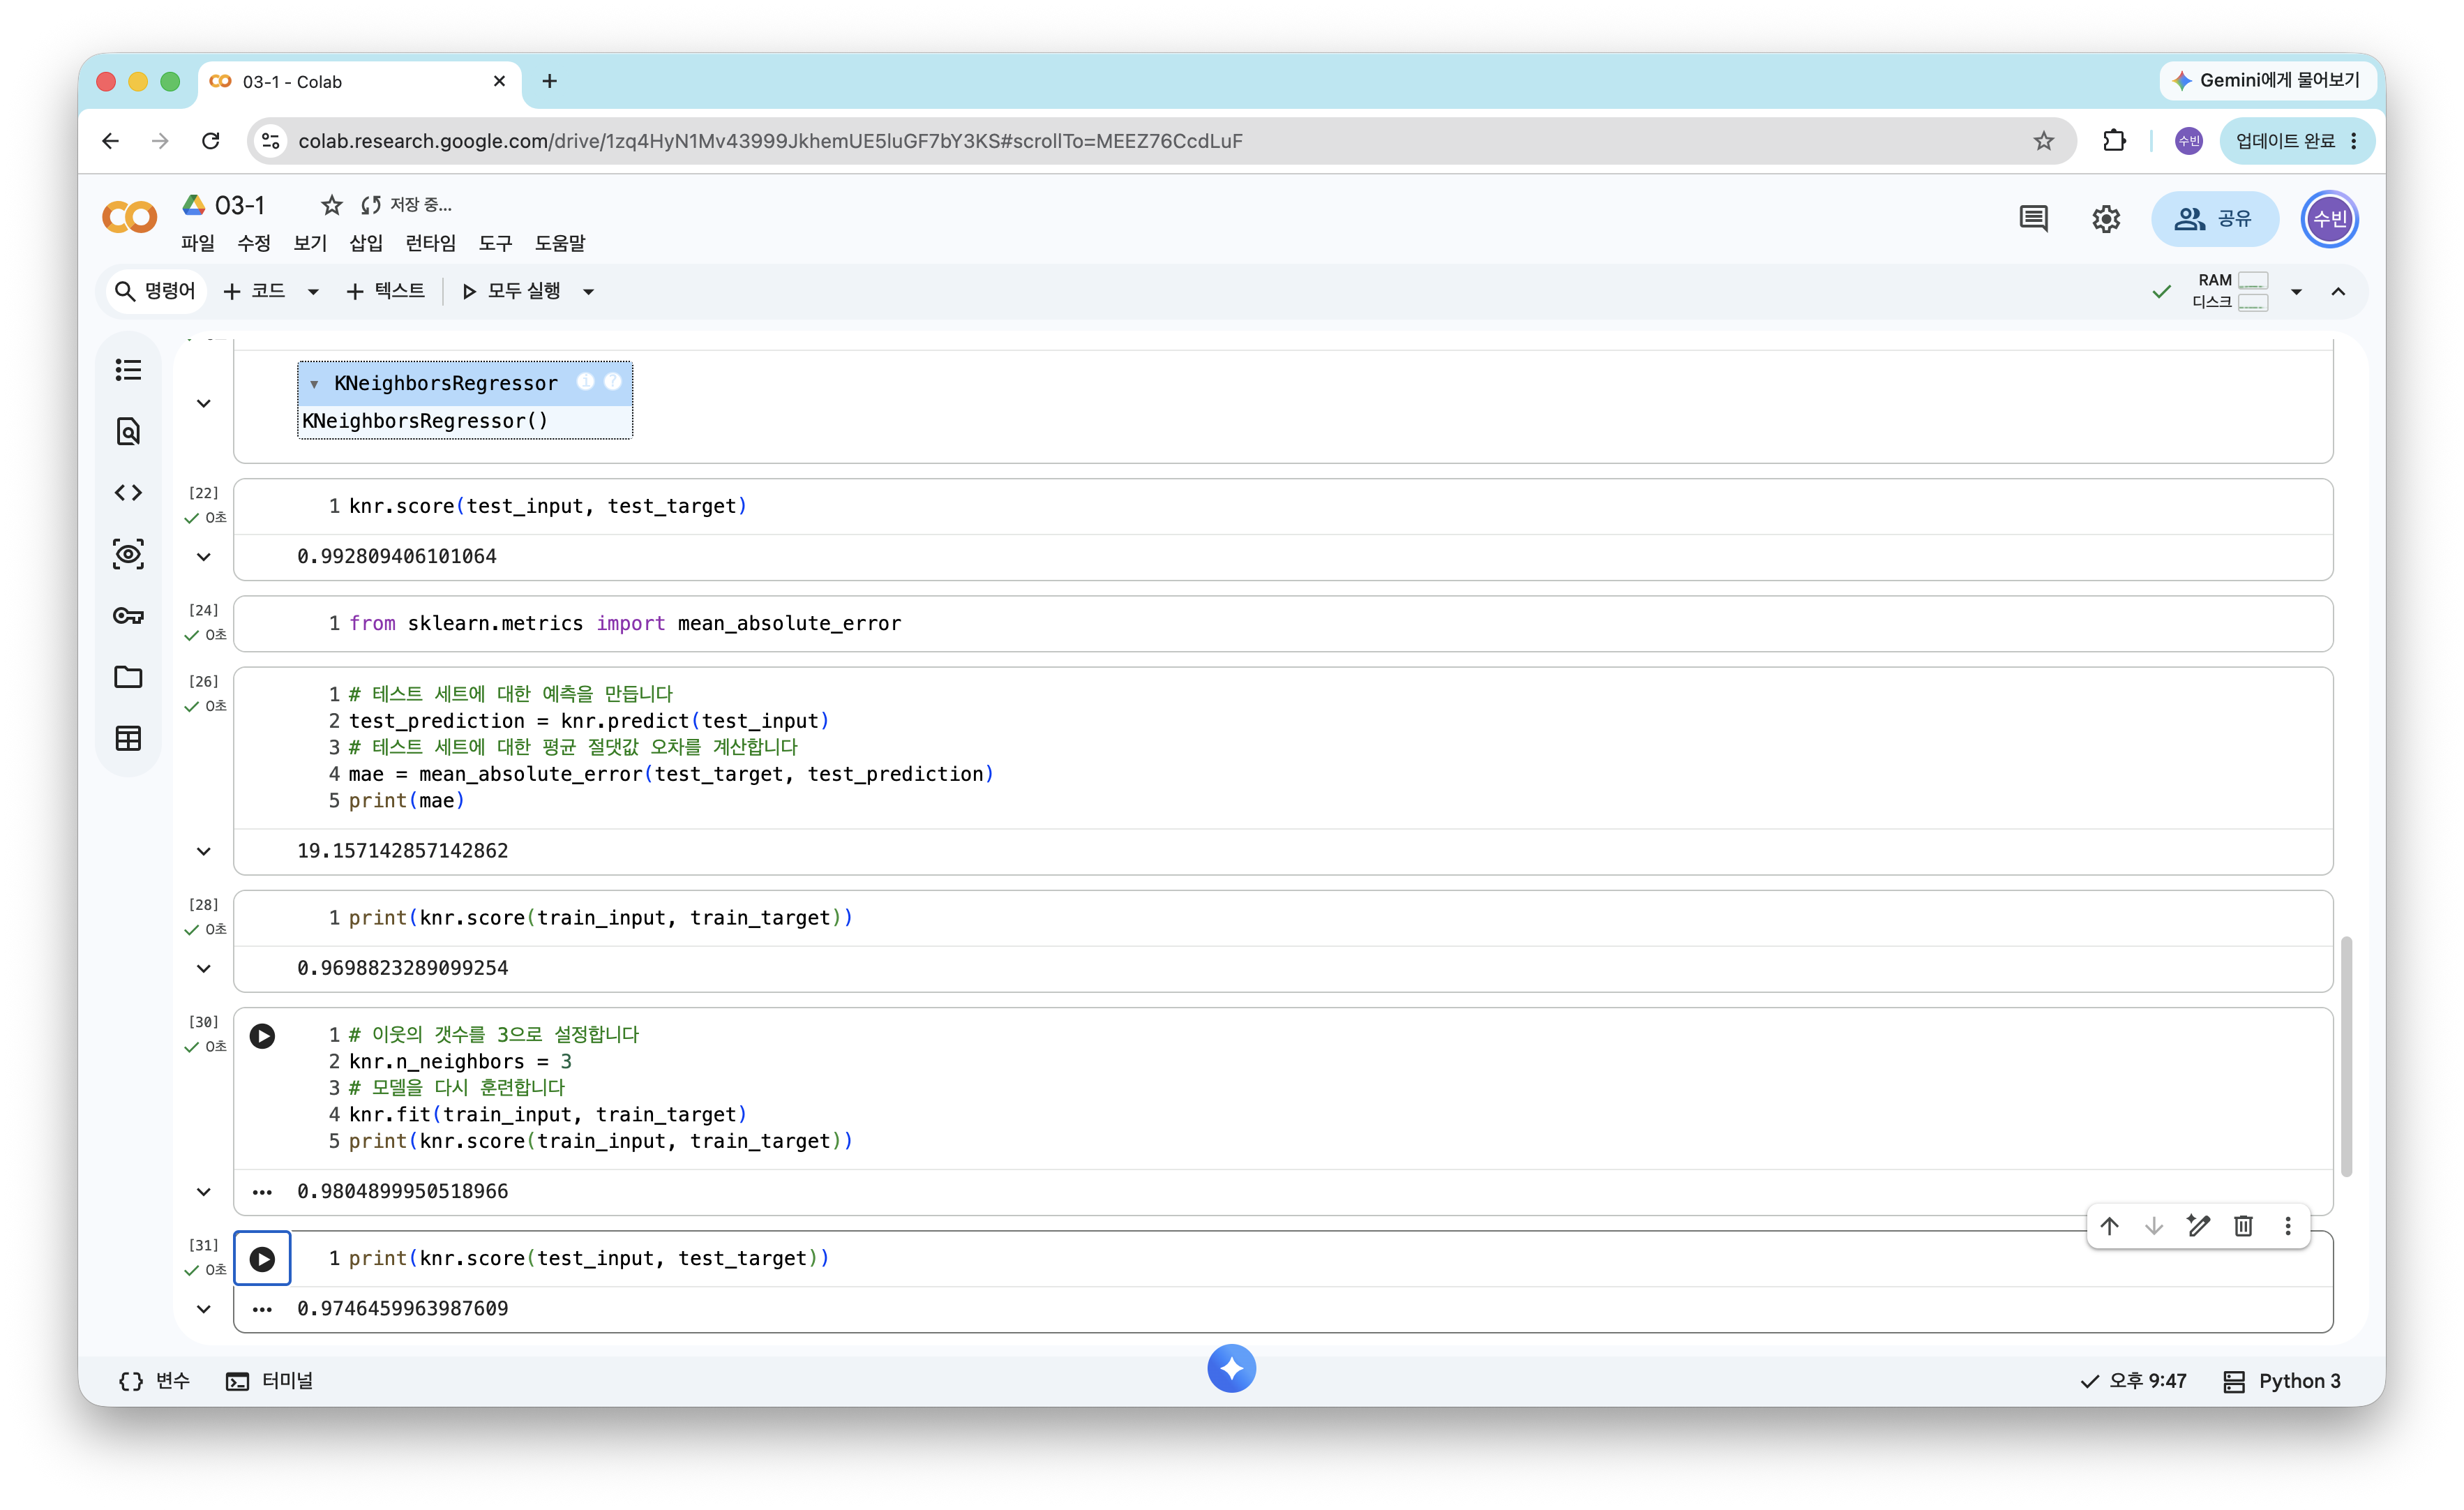Open the code snippets sidebar icon

point(128,492)
